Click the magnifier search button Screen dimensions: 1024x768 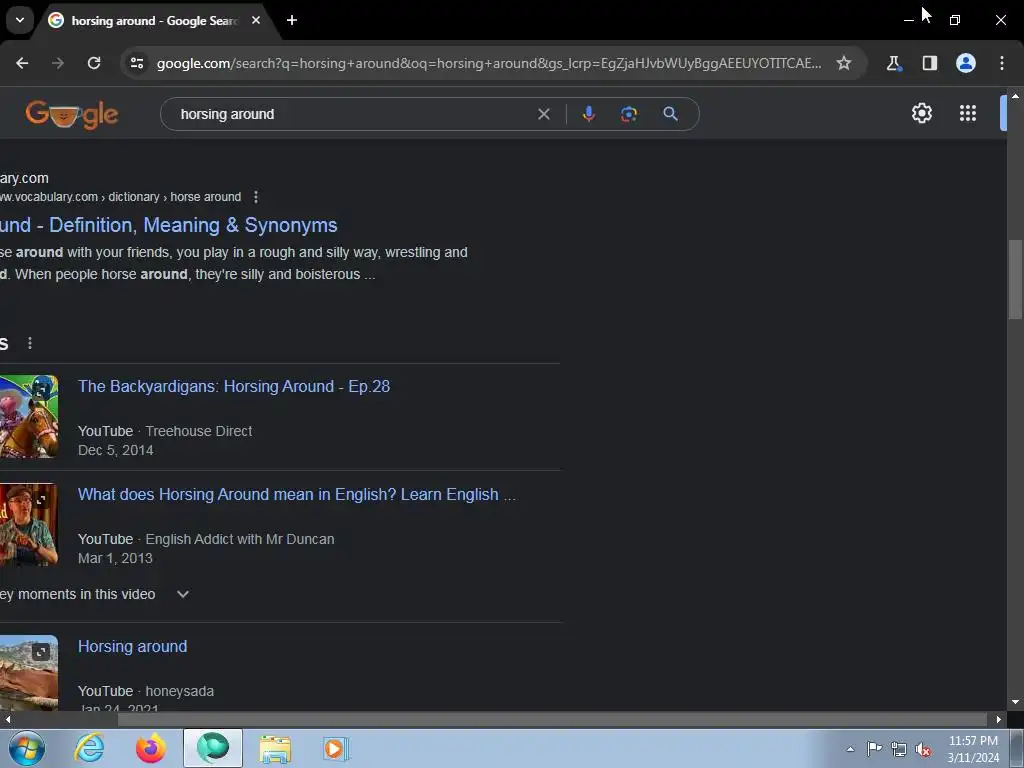[x=670, y=114]
